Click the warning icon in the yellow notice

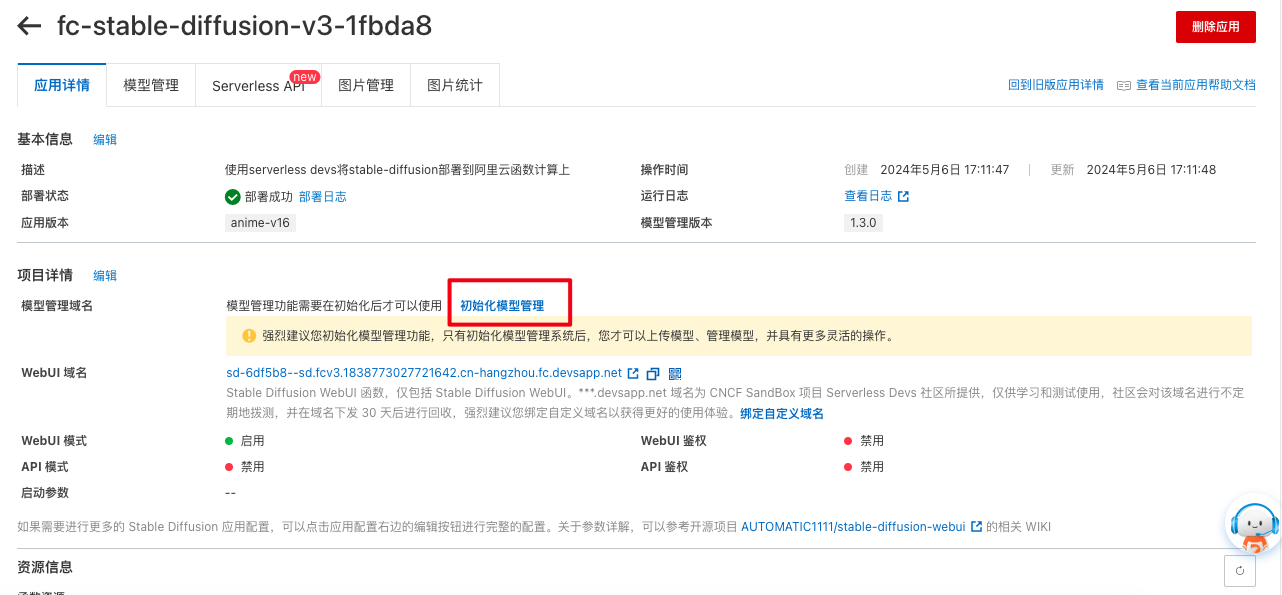tap(249, 336)
